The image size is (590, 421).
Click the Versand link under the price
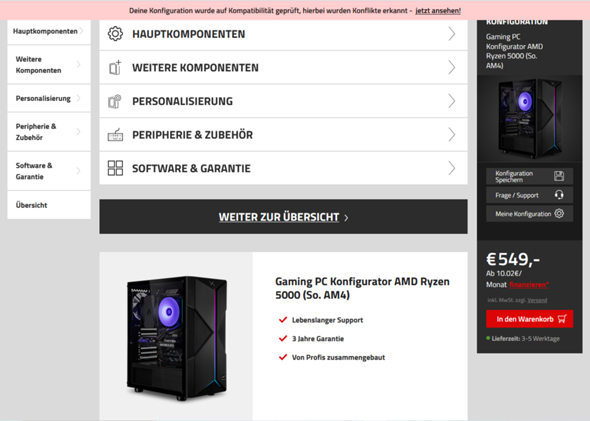537,300
